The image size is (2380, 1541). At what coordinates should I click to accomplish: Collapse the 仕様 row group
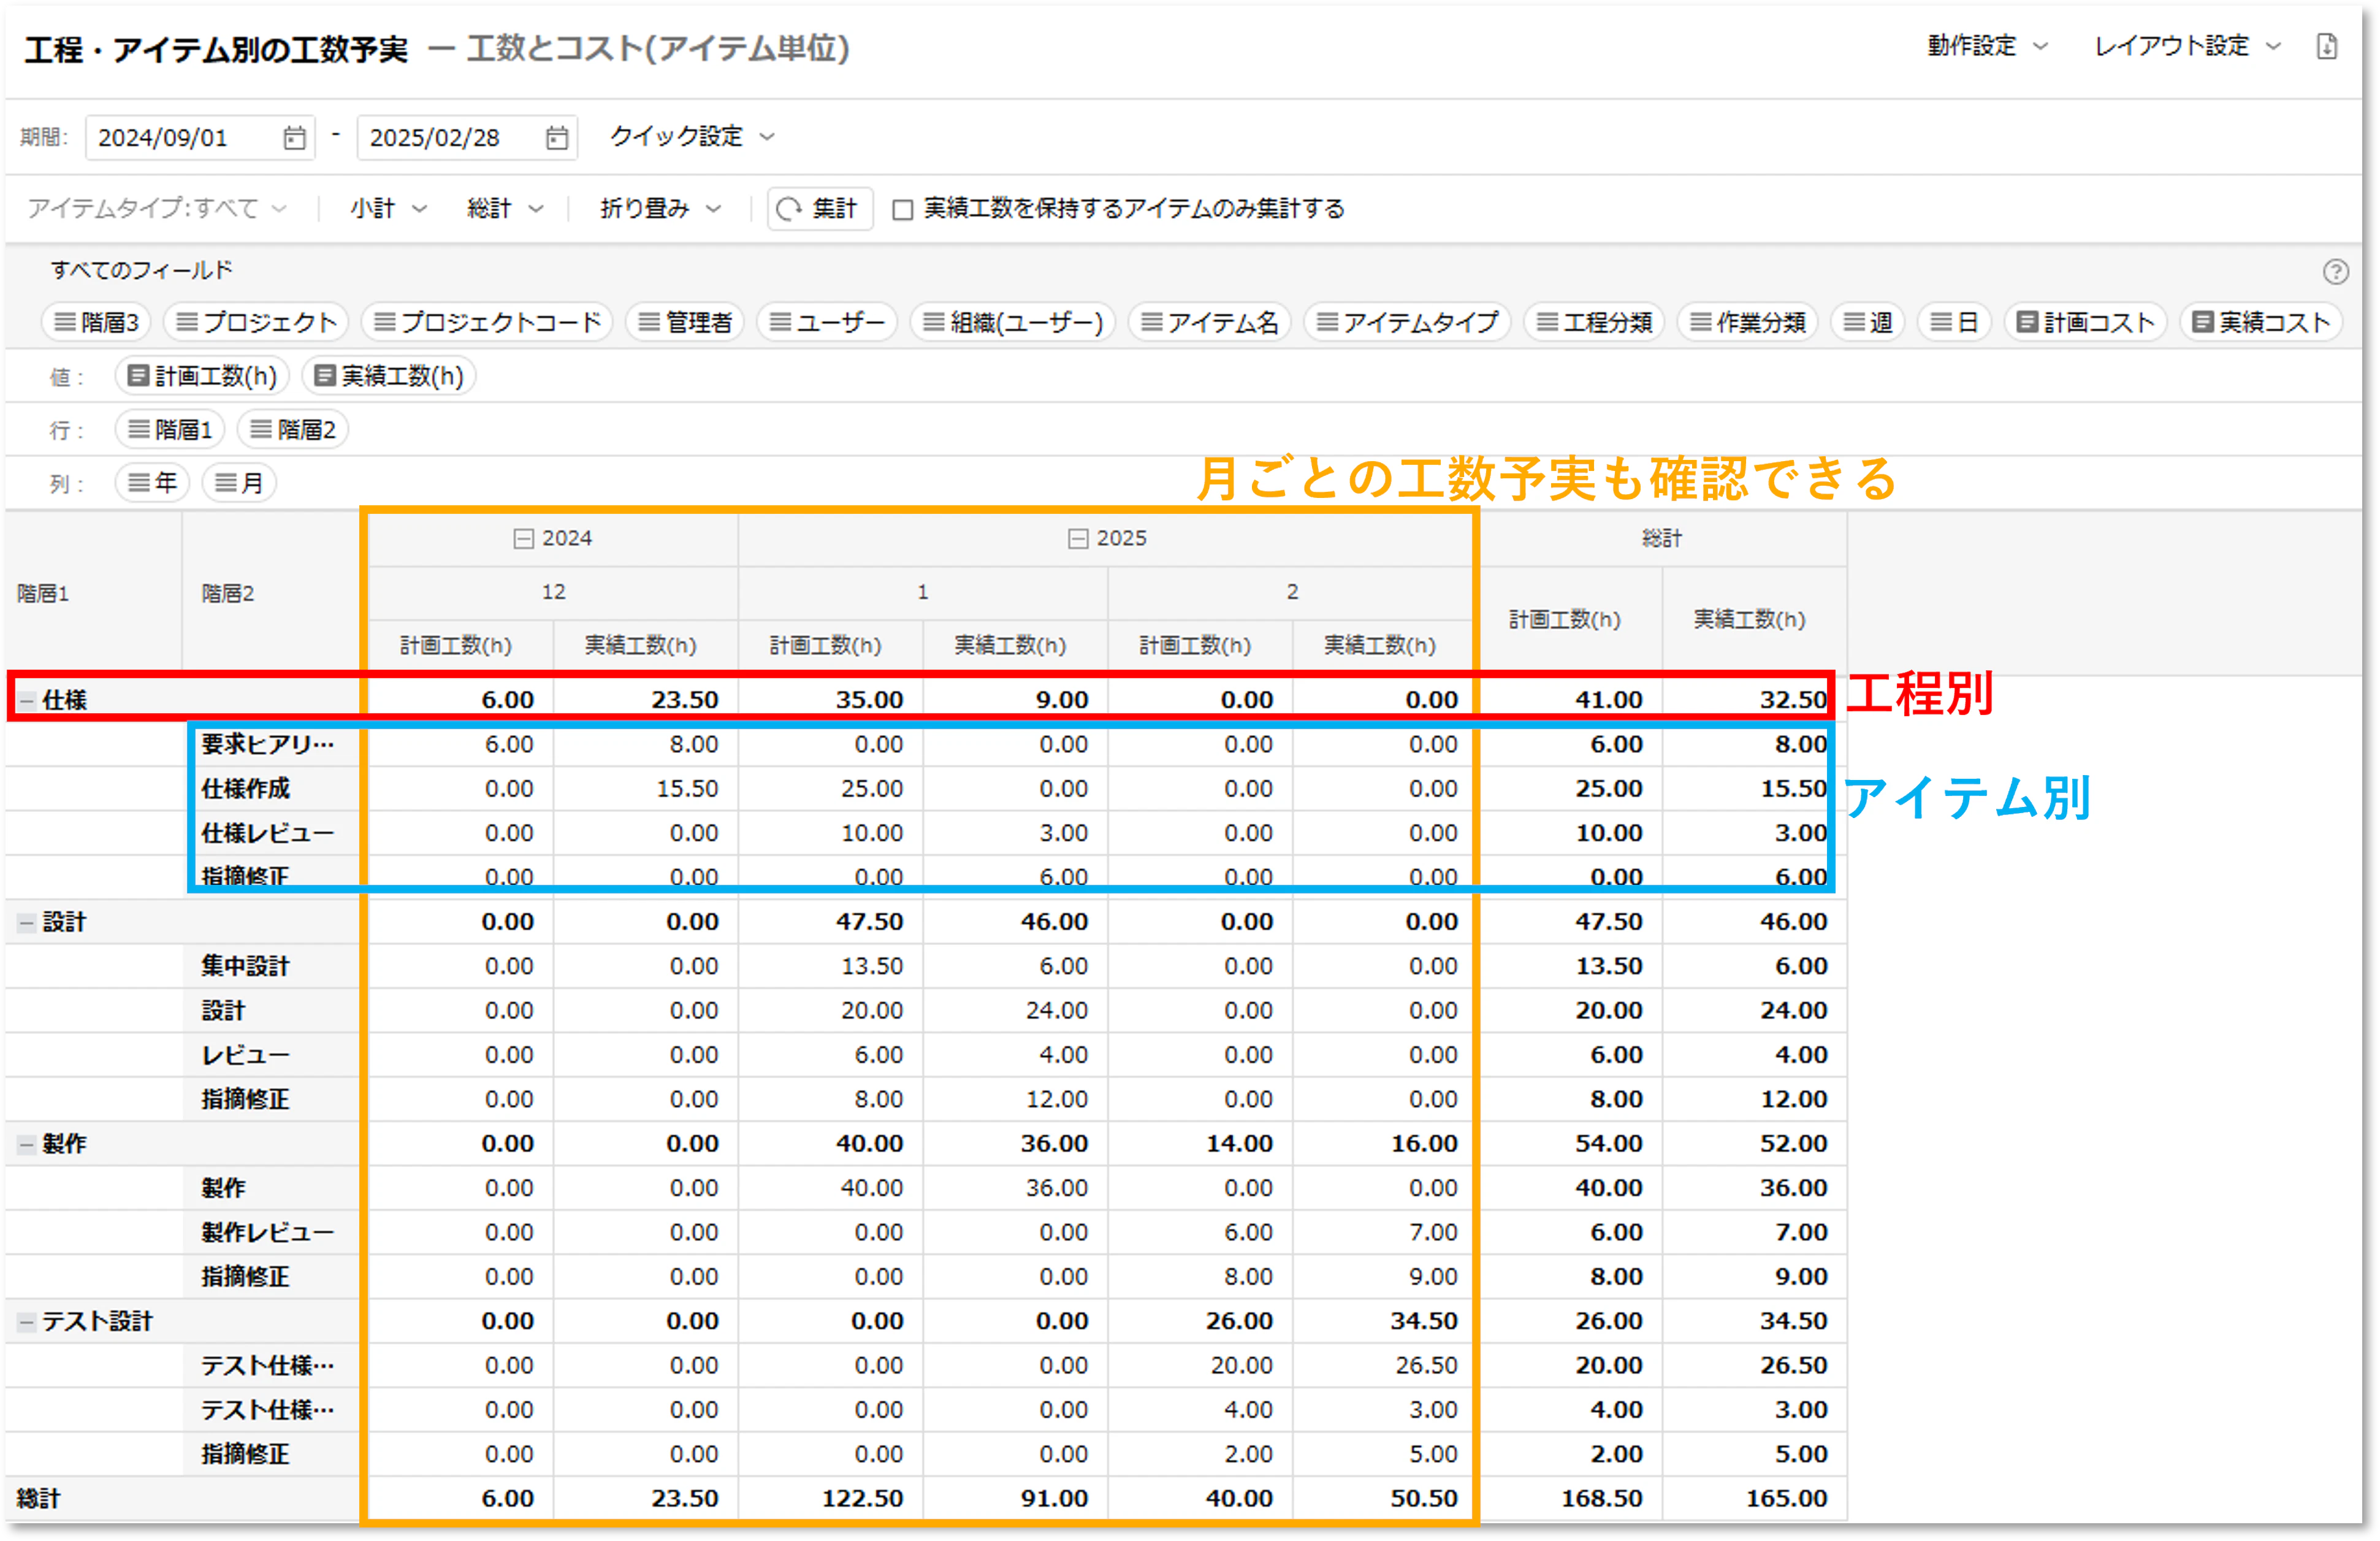pyautogui.click(x=27, y=700)
